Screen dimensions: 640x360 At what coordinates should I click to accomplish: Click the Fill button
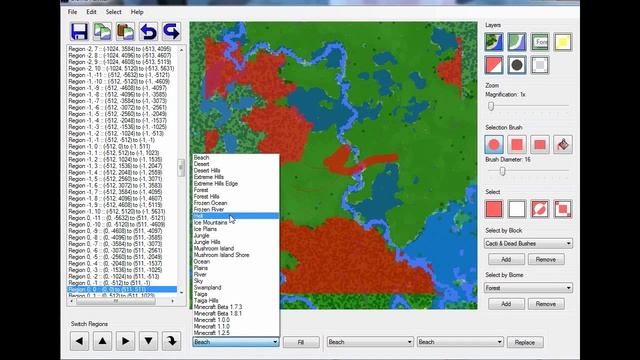(x=301, y=342)
